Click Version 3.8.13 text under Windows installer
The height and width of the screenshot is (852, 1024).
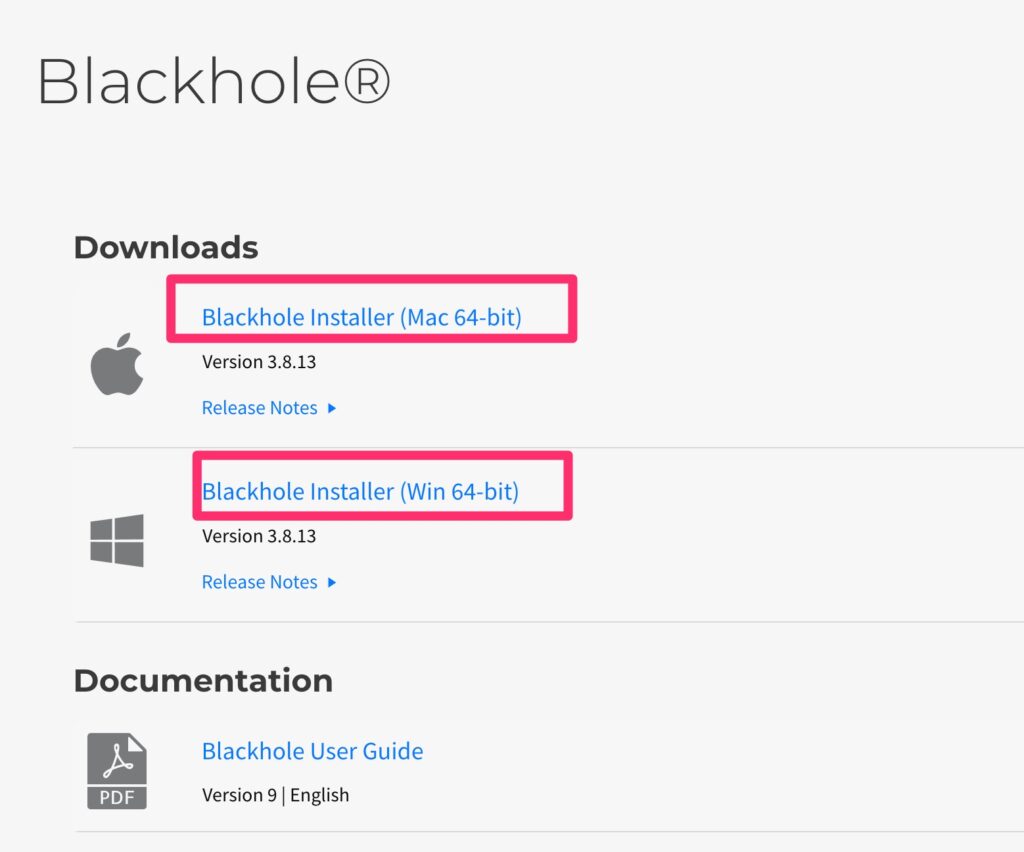coord(259,536)
